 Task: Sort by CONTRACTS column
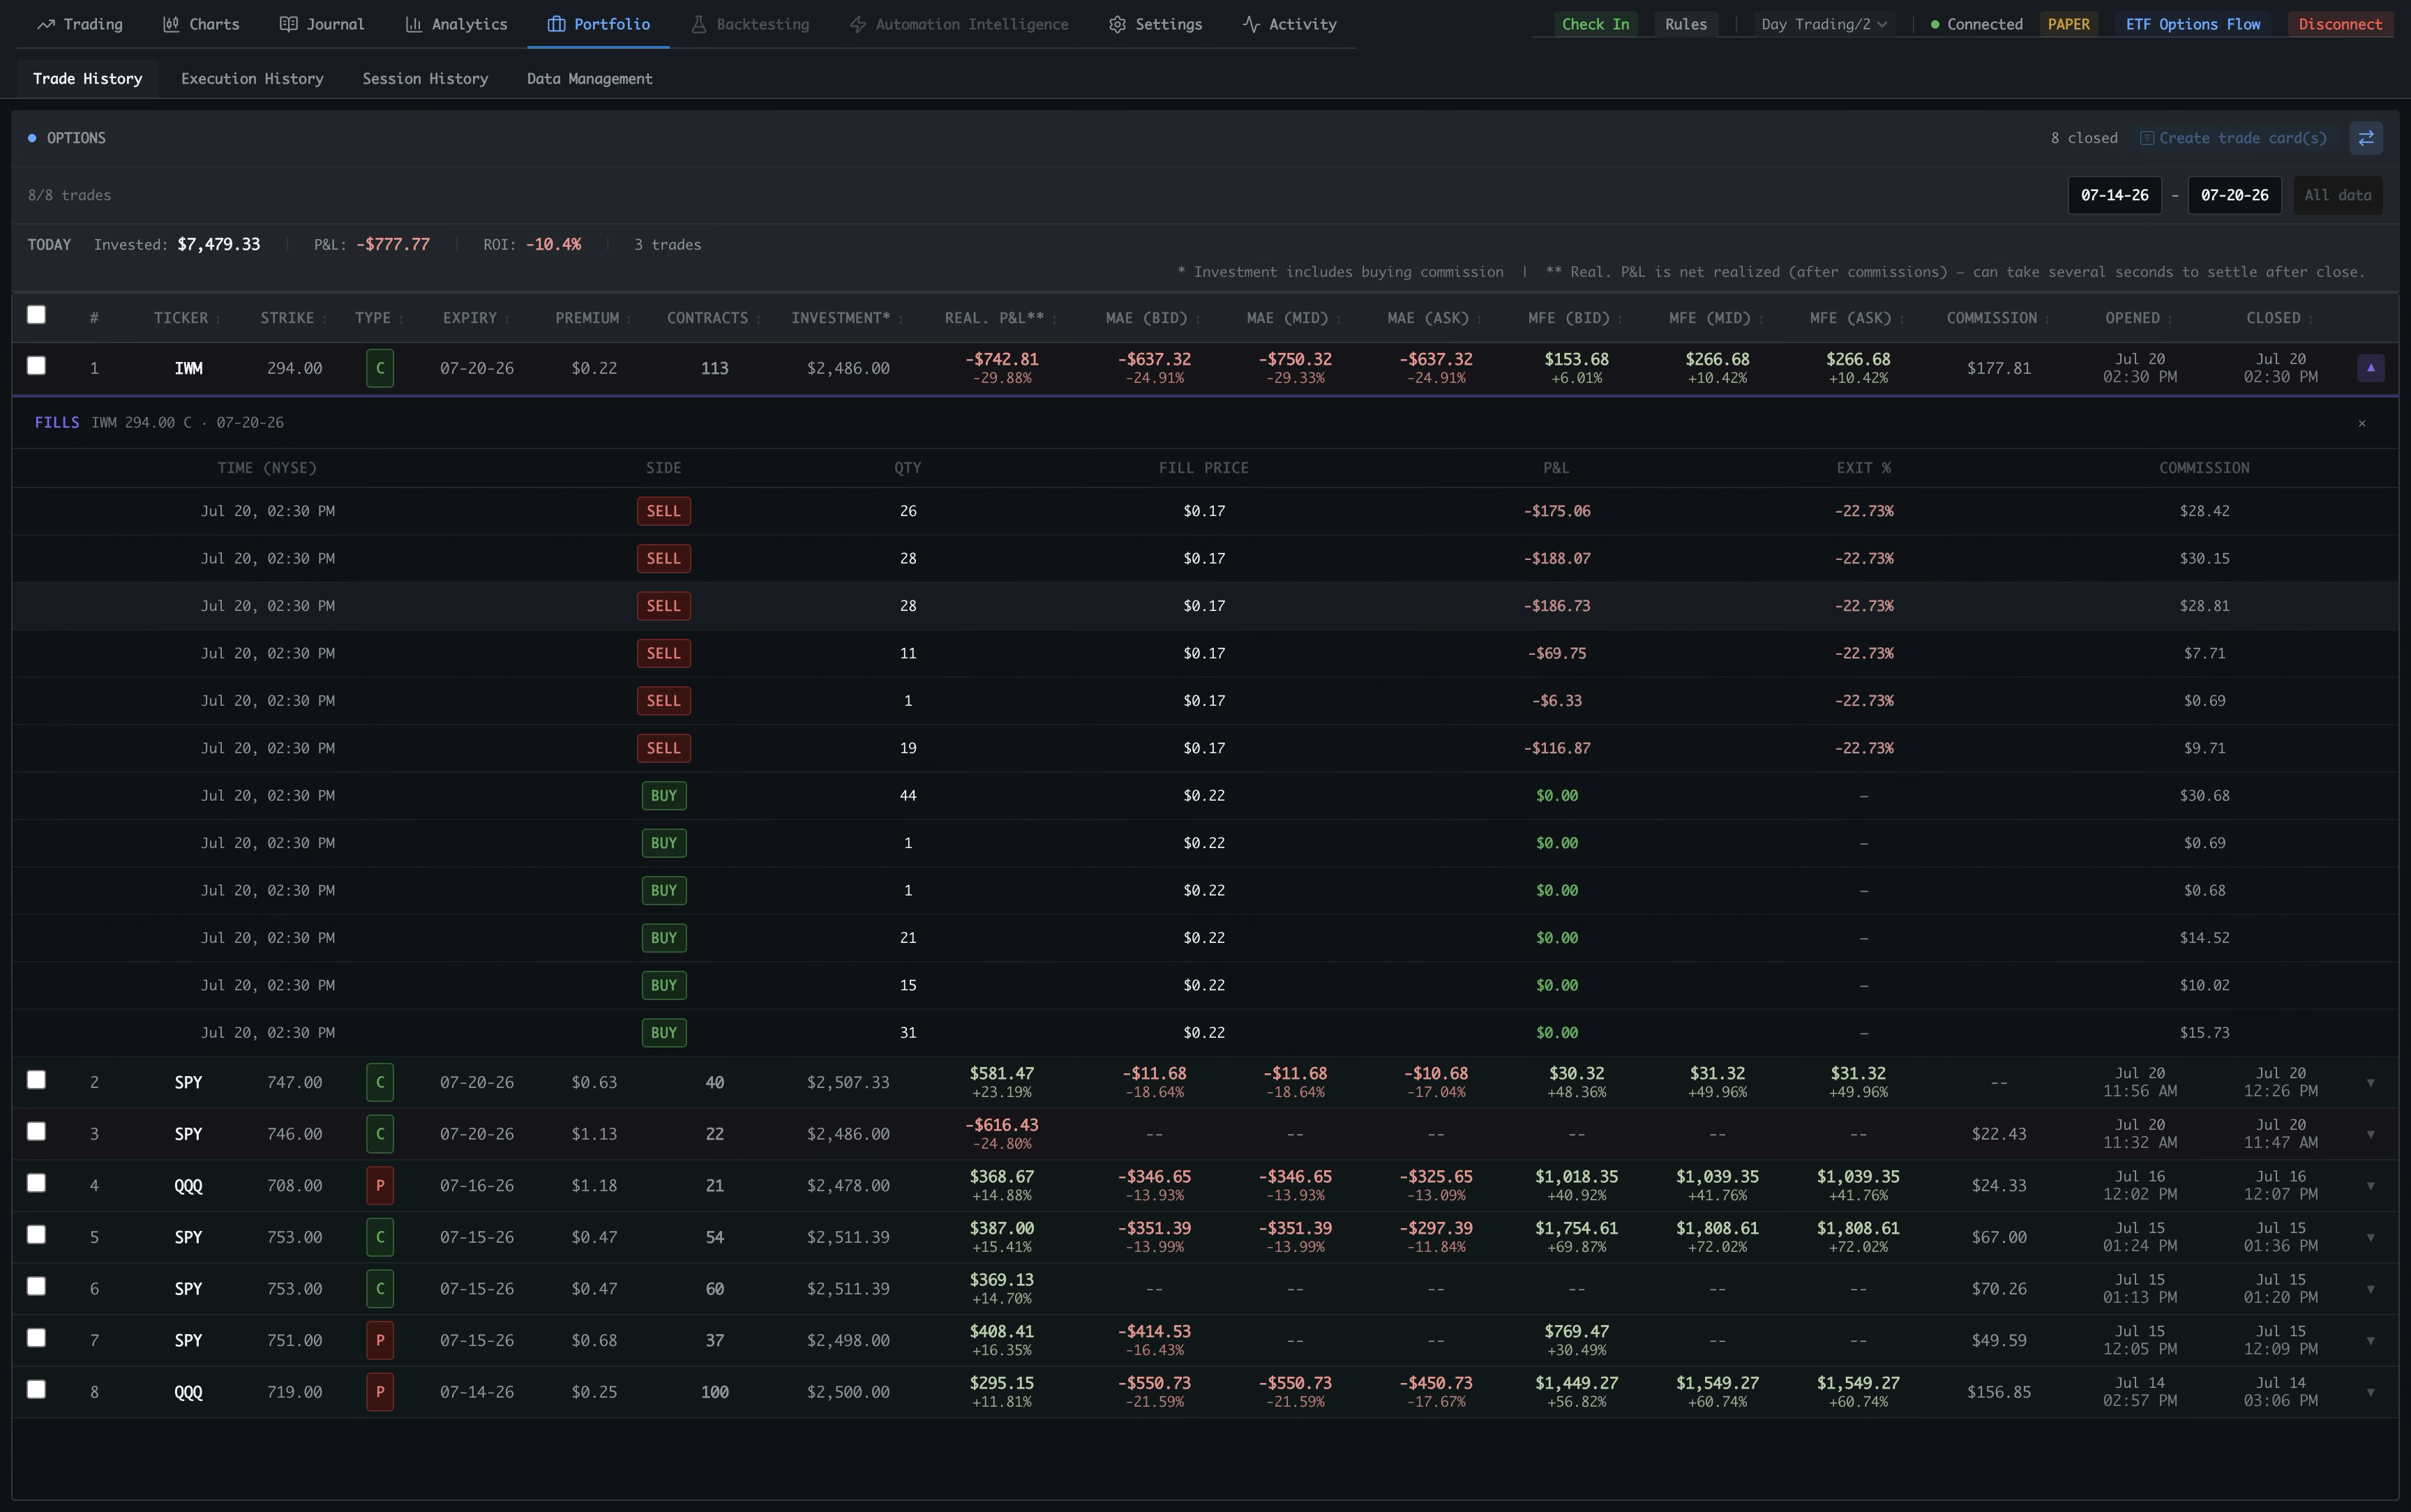[714, 318]
